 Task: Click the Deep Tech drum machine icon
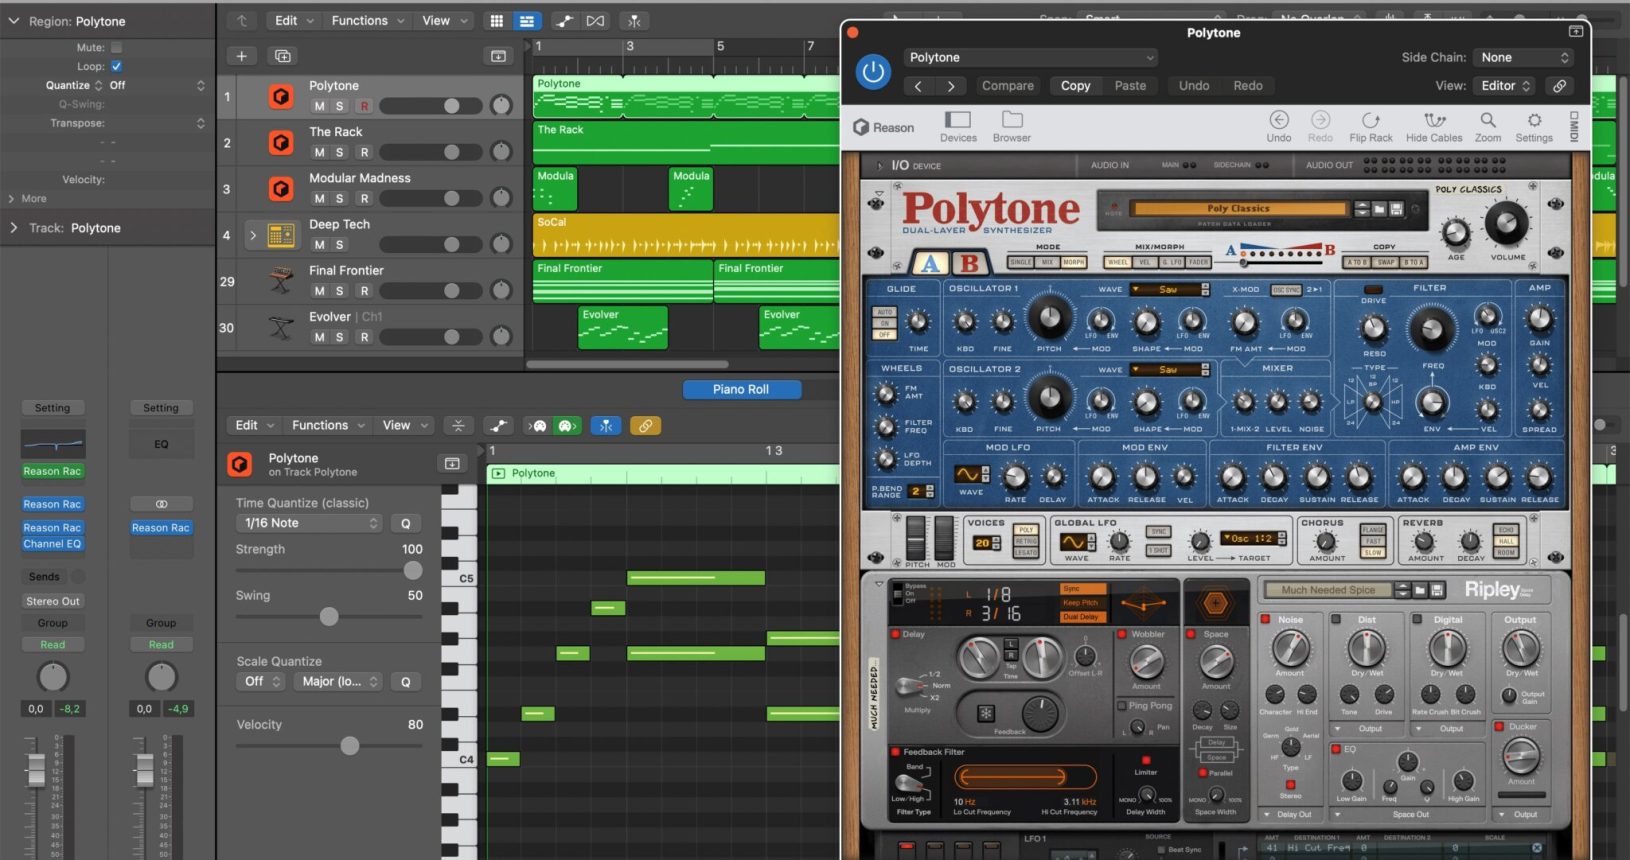pyautogui.click(x=281, y=235)
